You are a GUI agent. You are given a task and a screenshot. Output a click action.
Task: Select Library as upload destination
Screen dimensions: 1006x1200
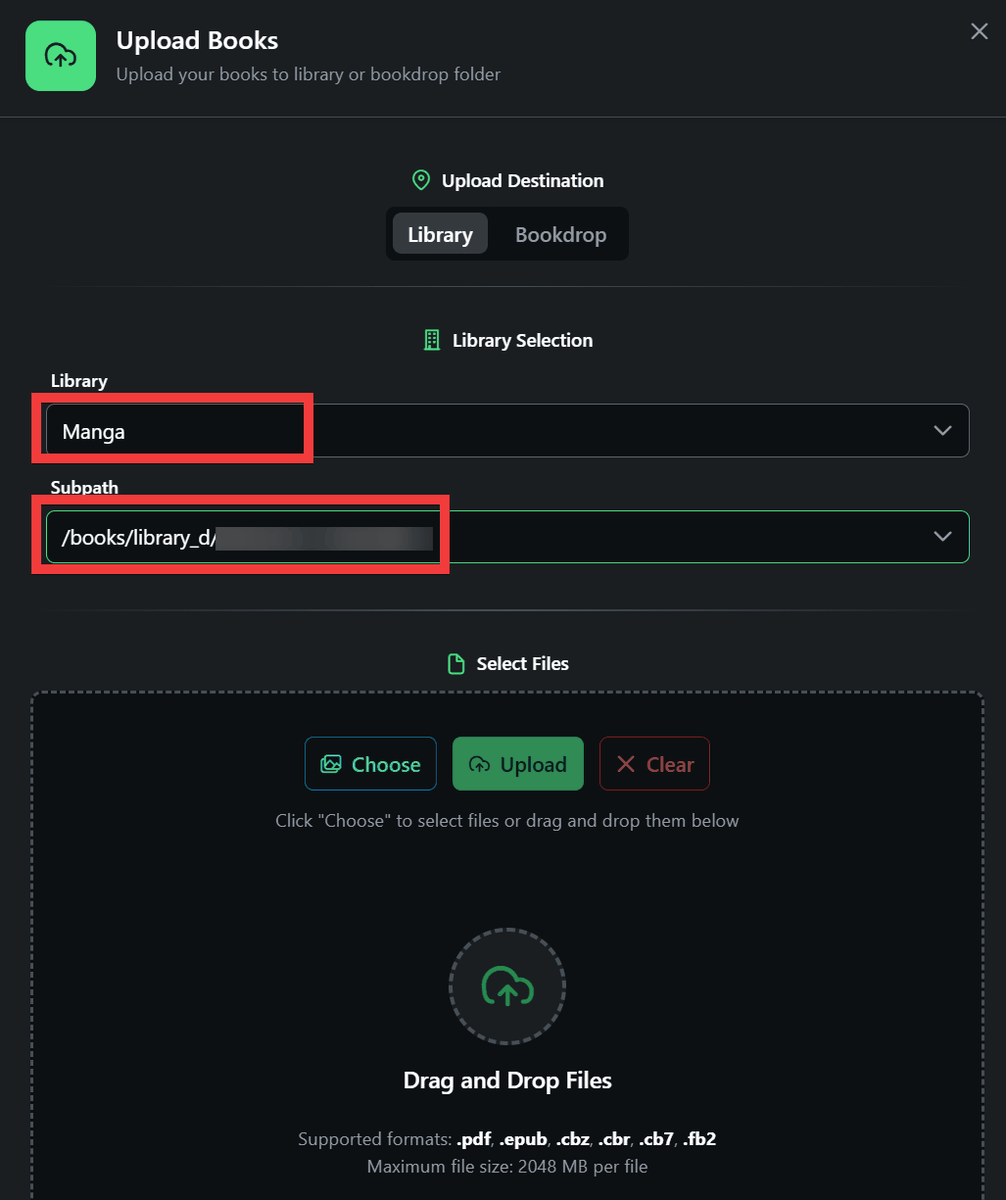pos(440,235)
